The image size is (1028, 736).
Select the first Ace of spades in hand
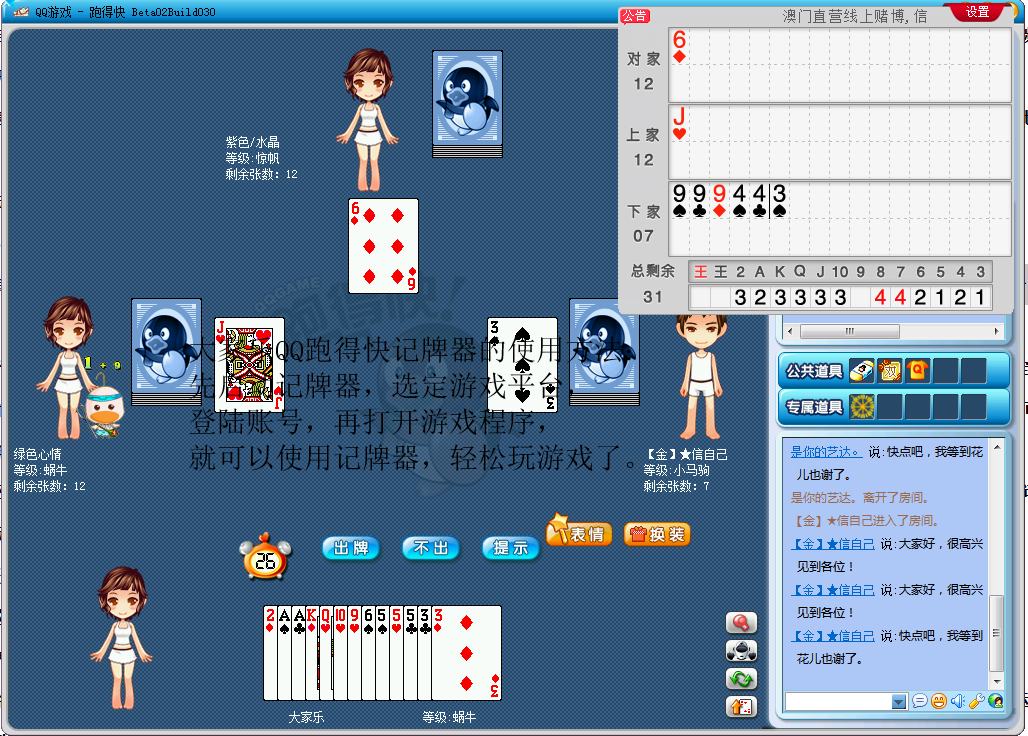[x=284, y=653]
